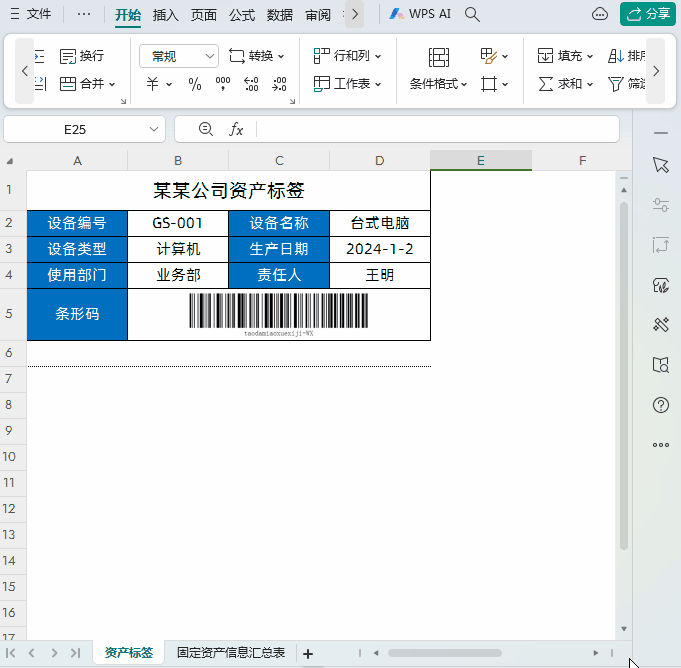Image resolution: width=681 pixels, height=668 pixels.
Task: Switch to the 插入 ribbon tab
Action: click(x=165, y=15)
